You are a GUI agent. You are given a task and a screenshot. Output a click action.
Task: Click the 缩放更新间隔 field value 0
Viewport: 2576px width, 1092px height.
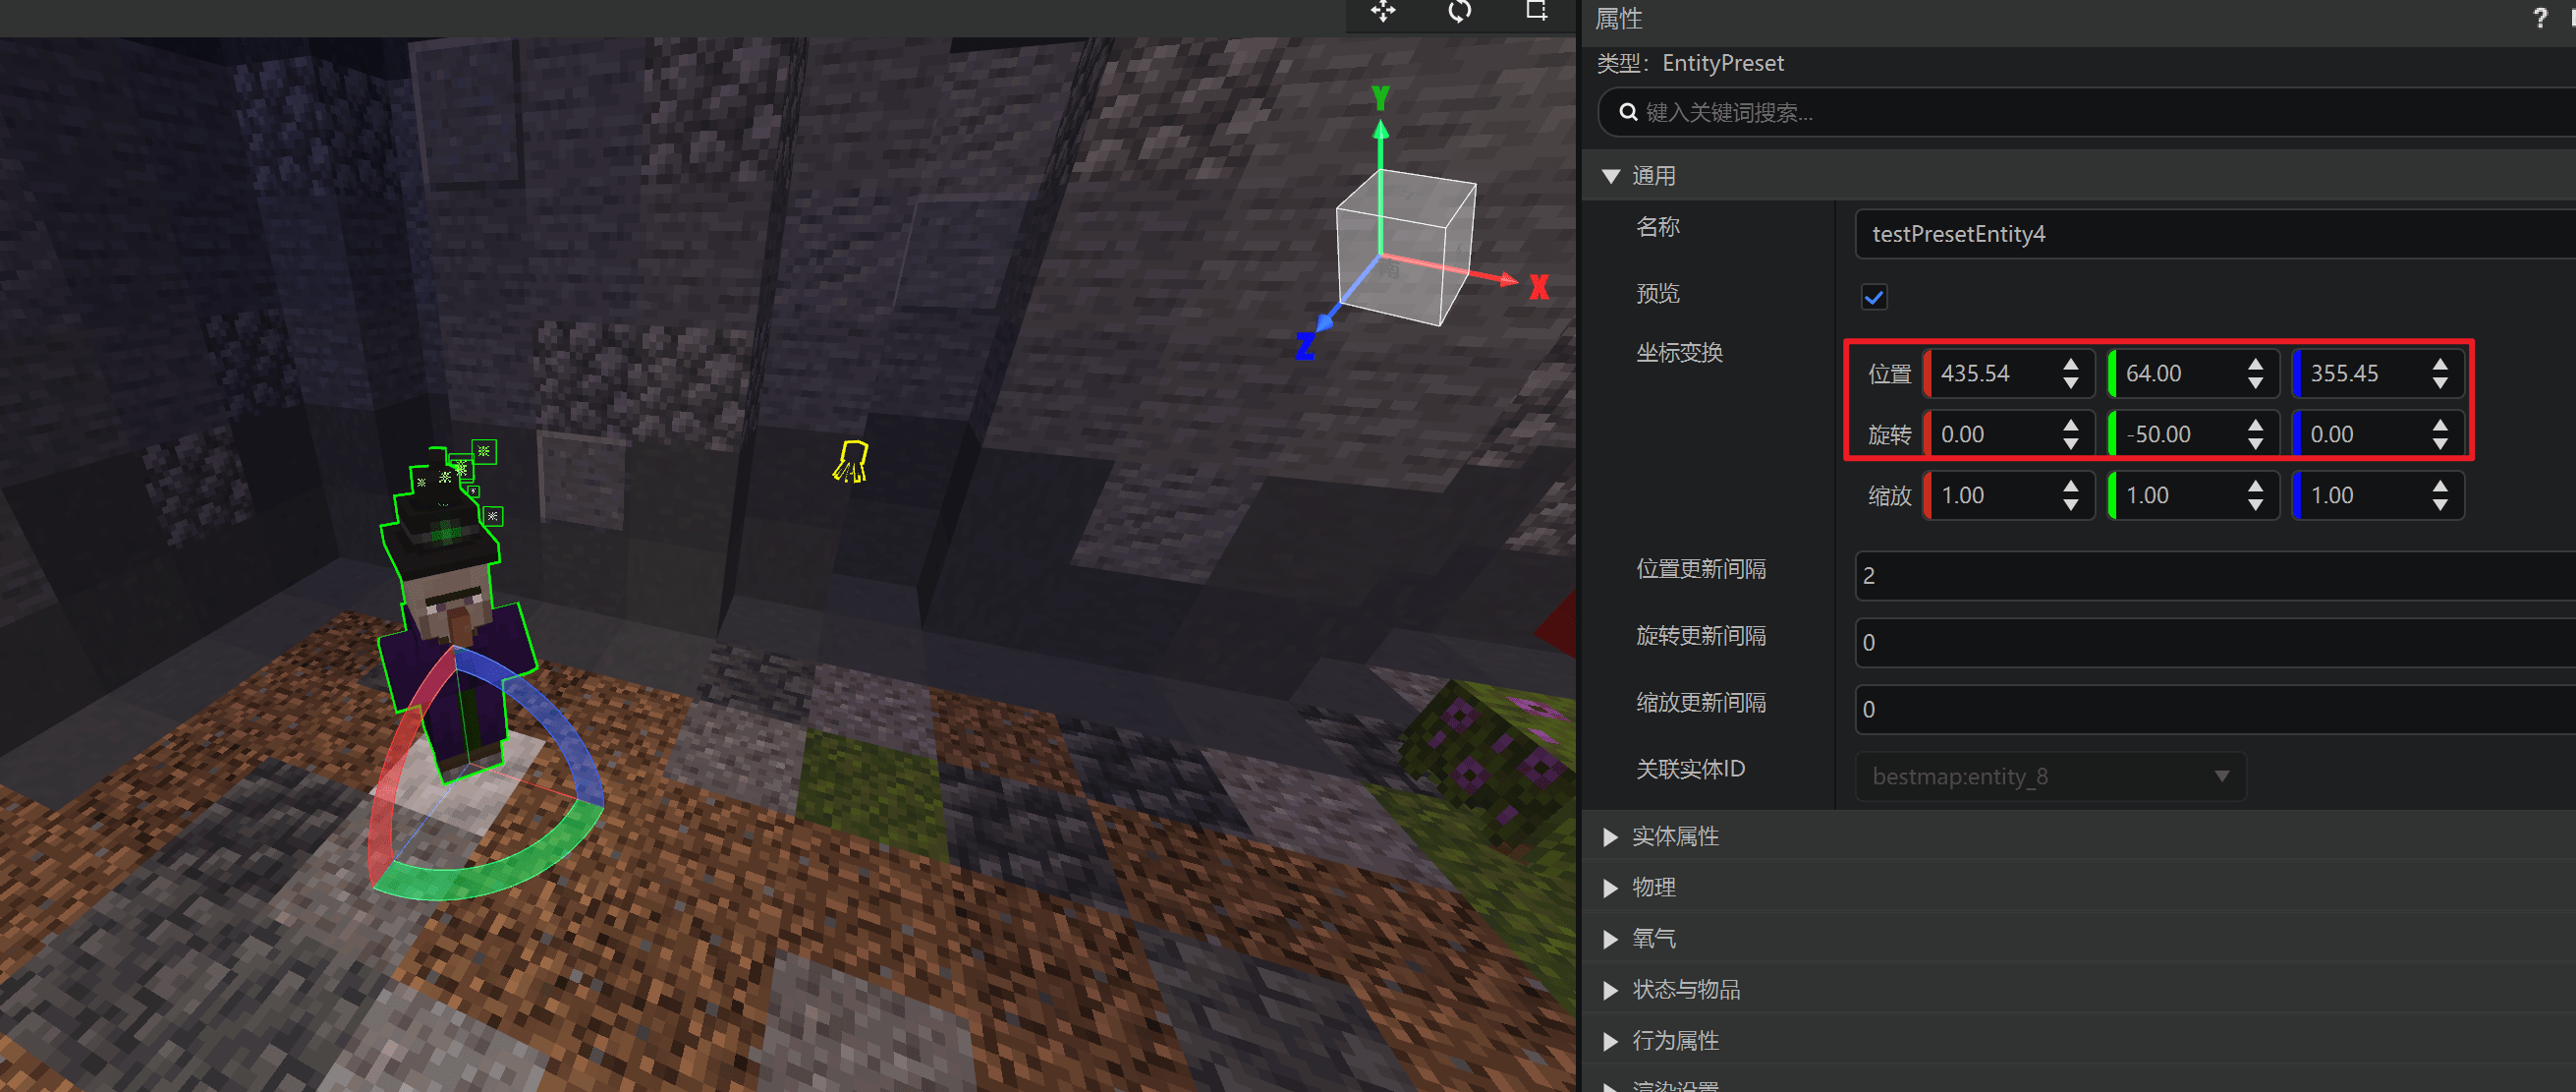(2215, 710)
